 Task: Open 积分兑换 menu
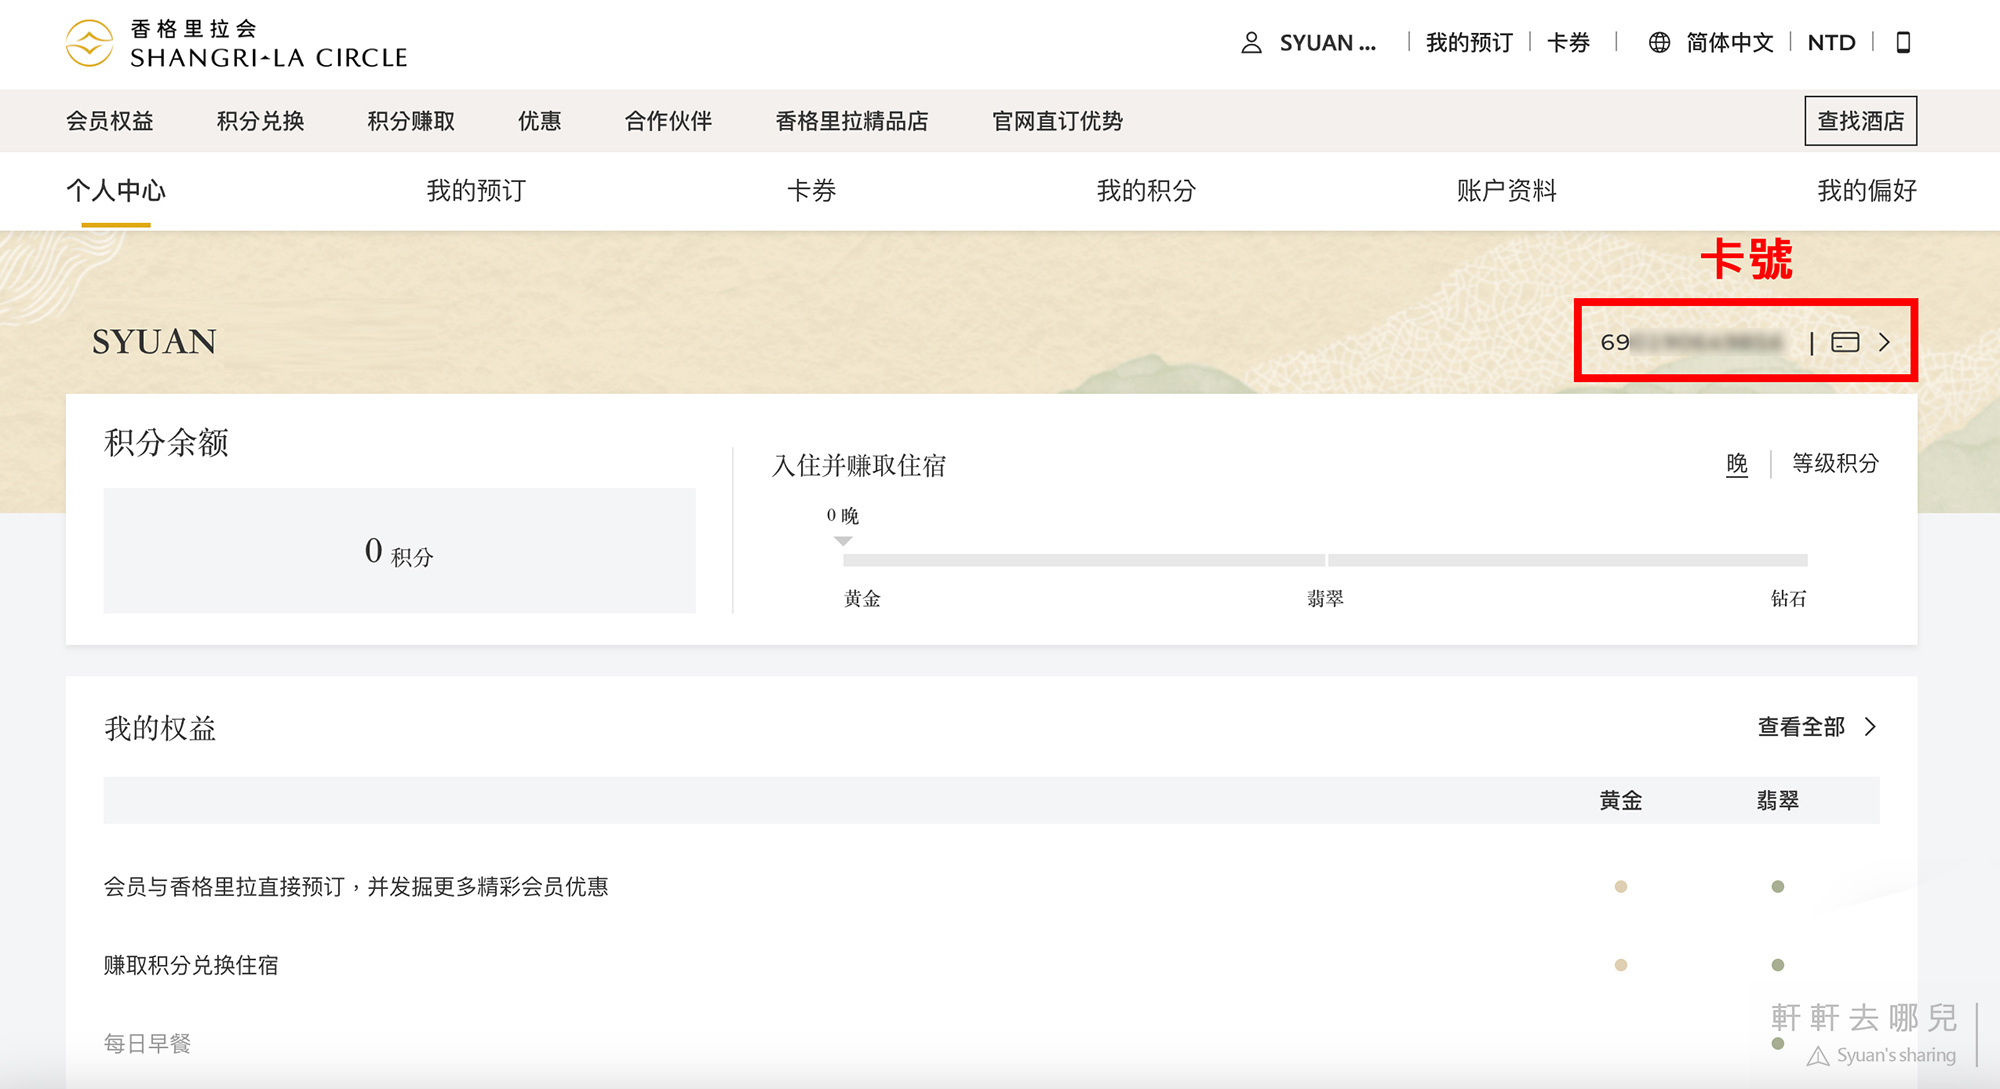260,121
